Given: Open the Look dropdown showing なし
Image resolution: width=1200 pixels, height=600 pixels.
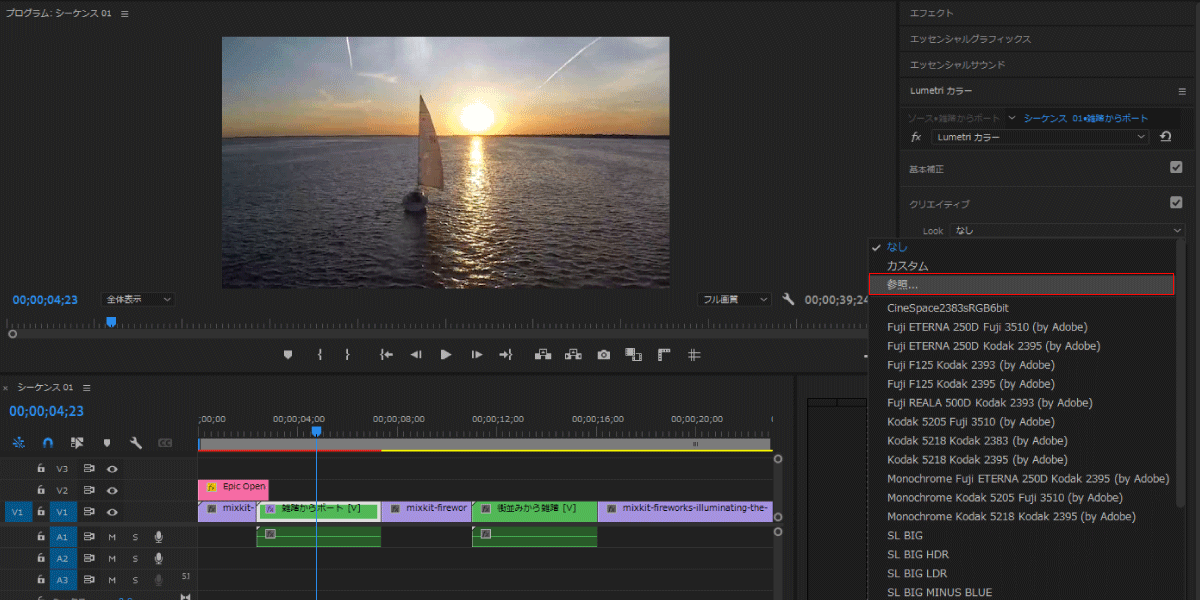Looking at the screenshot, I should 1066,231.
